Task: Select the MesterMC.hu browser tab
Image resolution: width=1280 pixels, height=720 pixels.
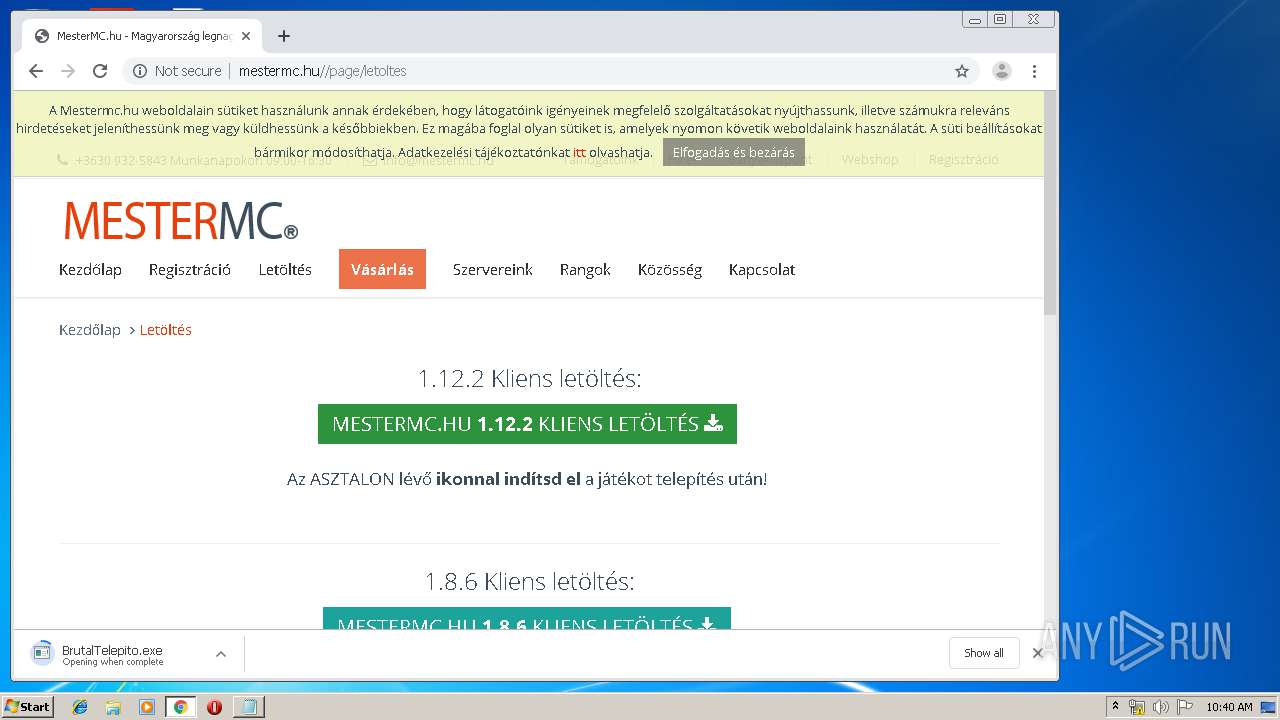Action: (x=142, y=36)
